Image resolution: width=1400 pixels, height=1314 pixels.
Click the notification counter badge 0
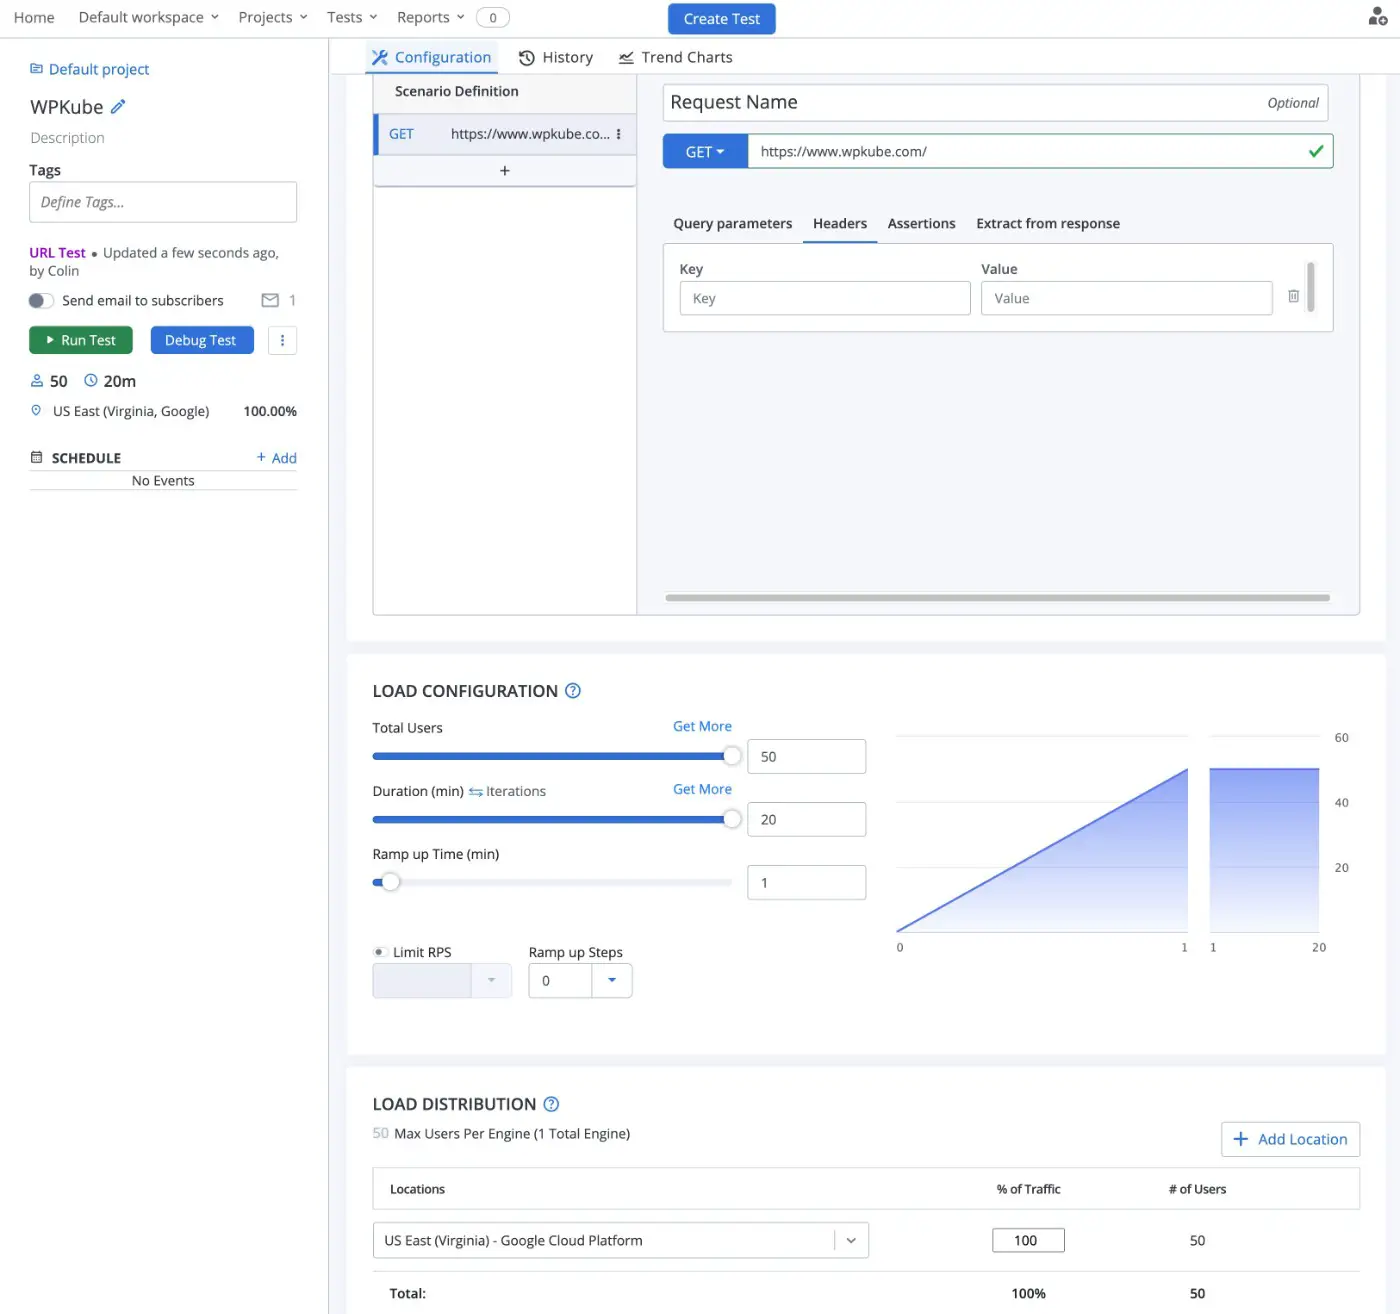(493, 17)
